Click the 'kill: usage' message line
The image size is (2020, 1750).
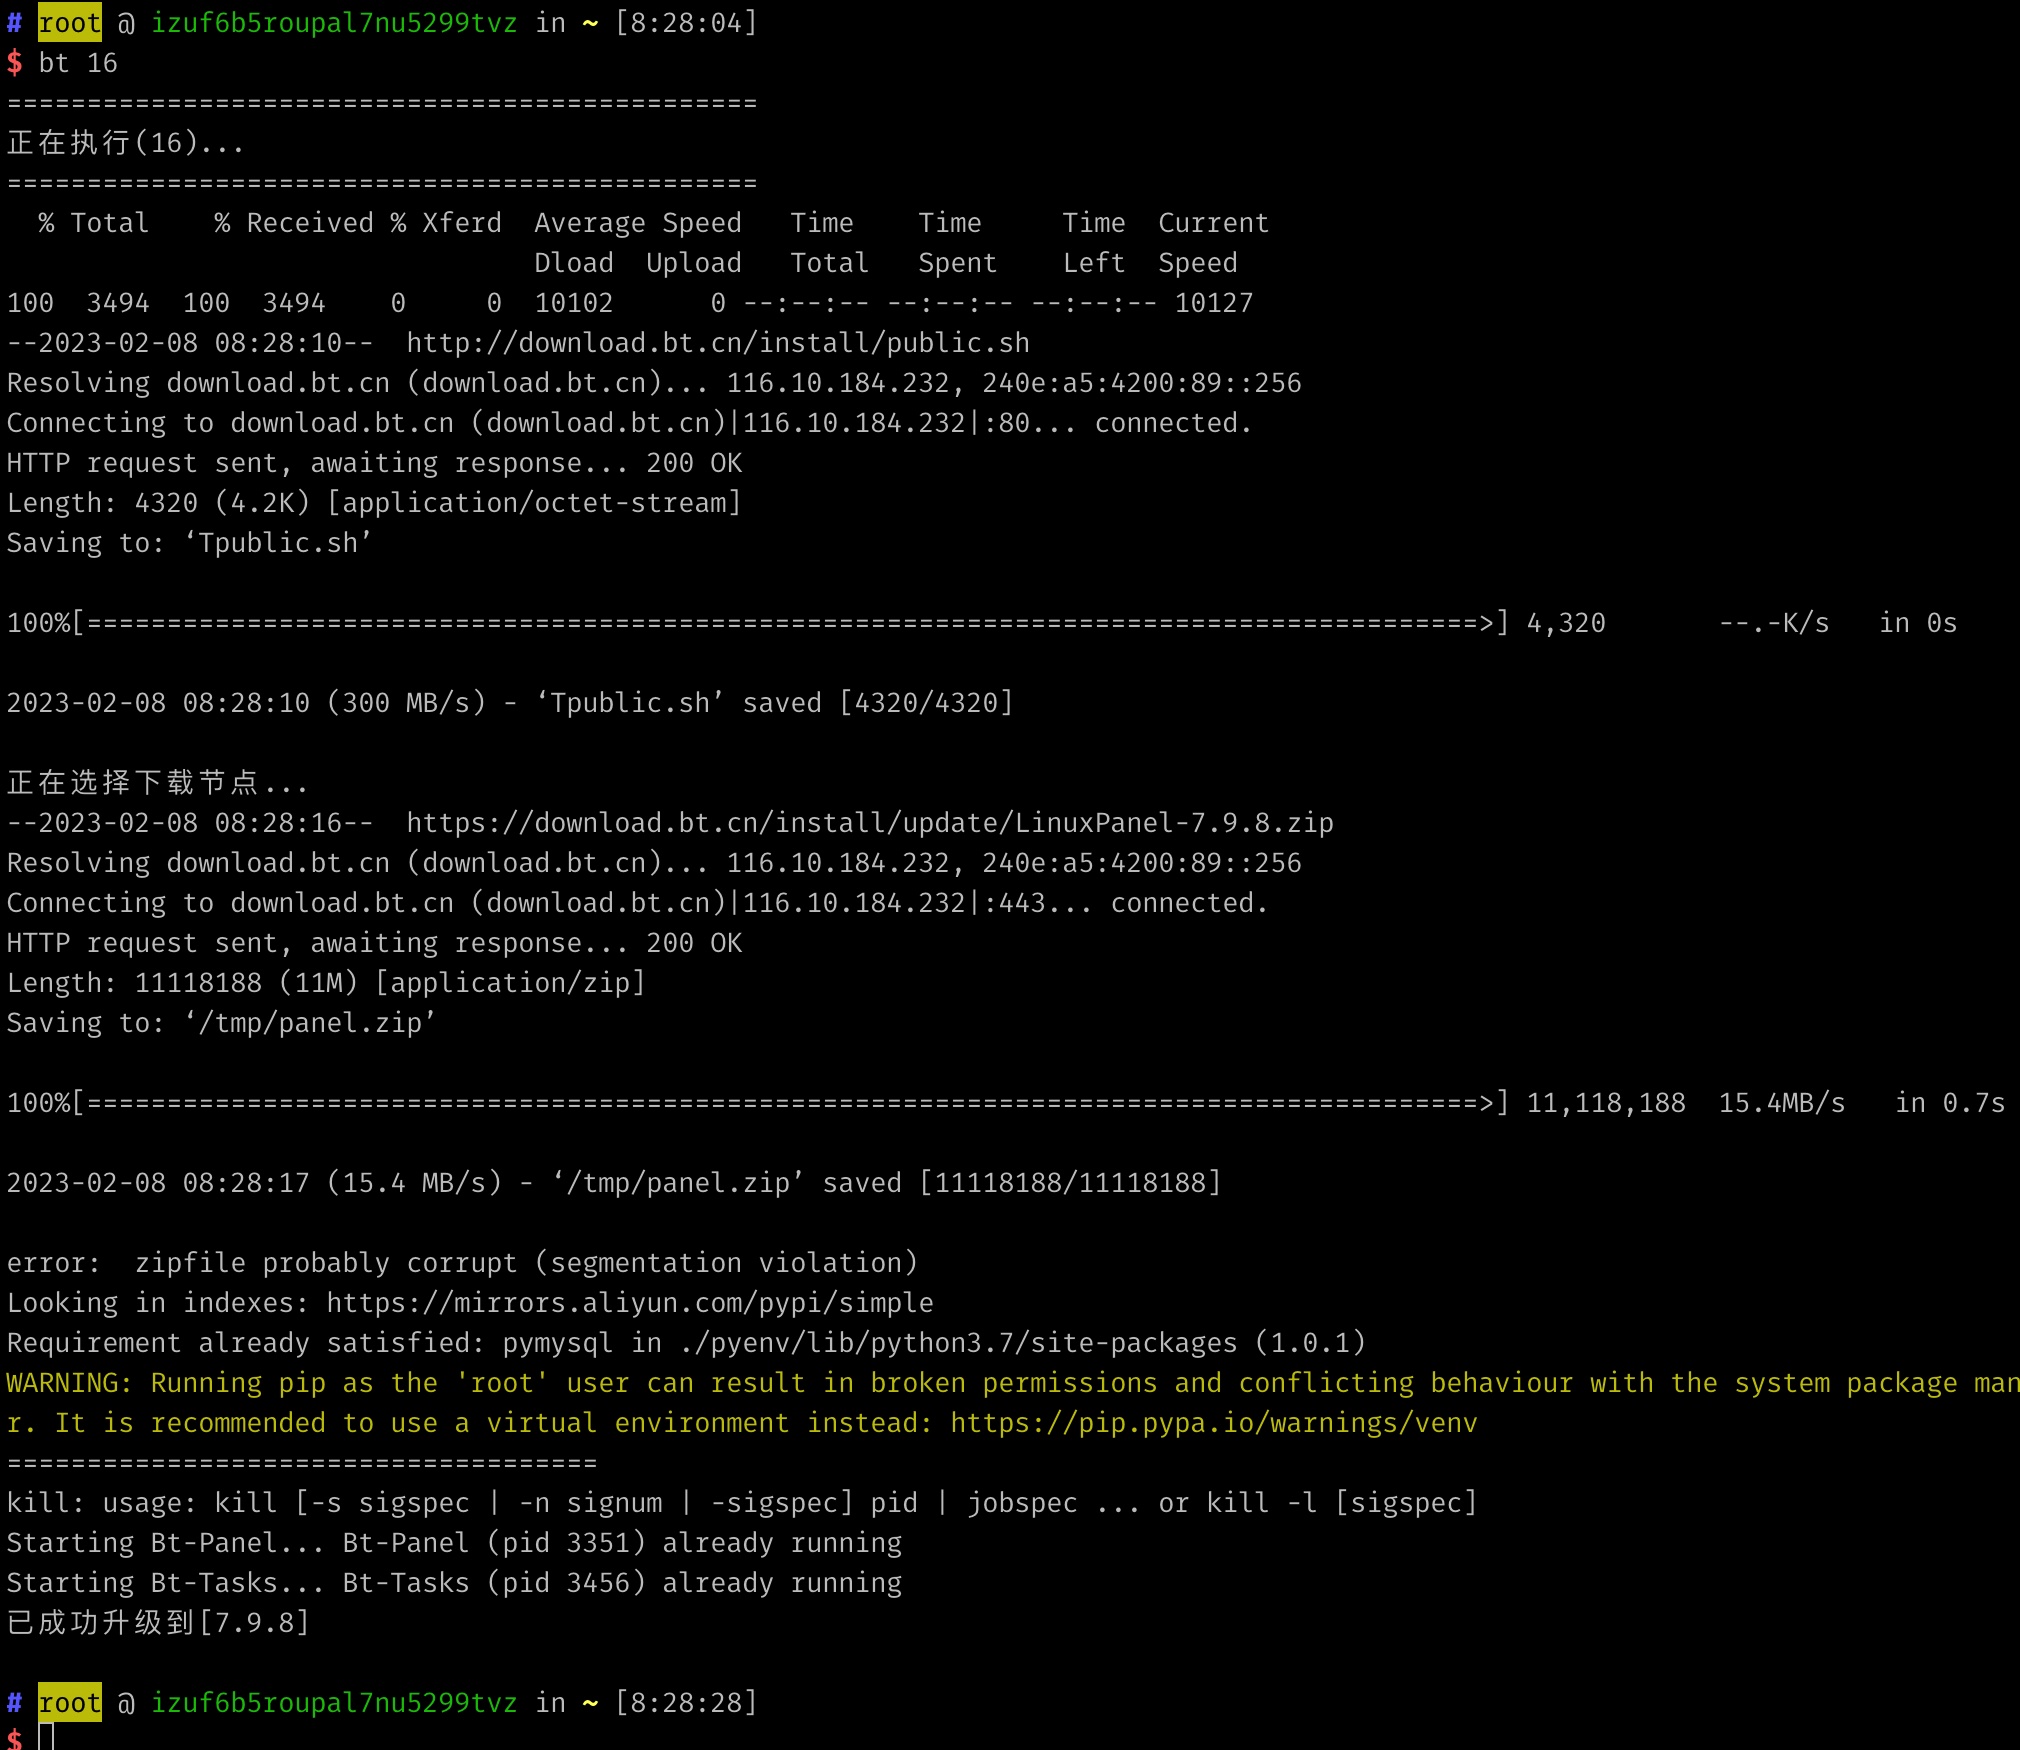[742, 1503]
